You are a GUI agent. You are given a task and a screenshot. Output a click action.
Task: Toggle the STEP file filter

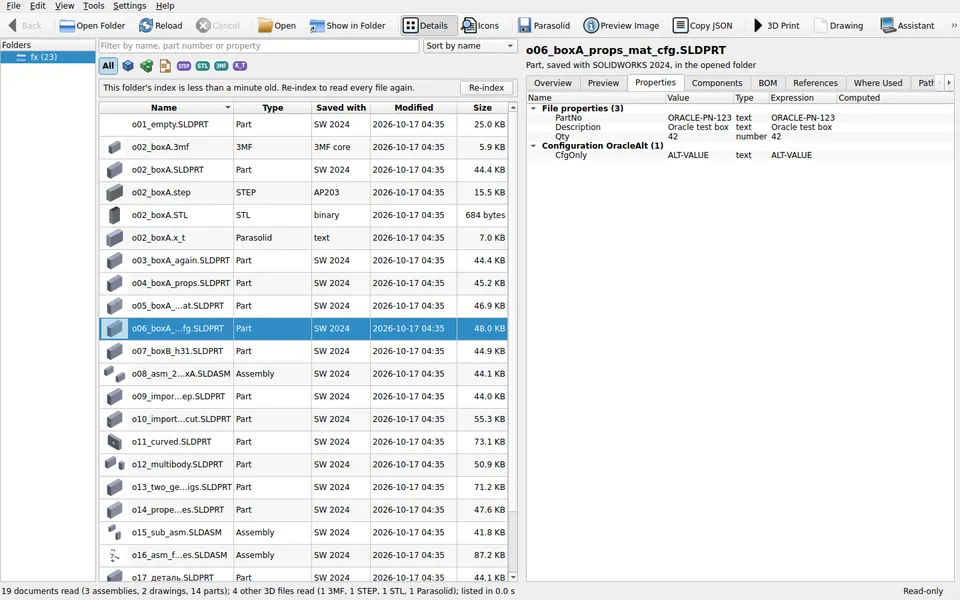tap(184, 66)
